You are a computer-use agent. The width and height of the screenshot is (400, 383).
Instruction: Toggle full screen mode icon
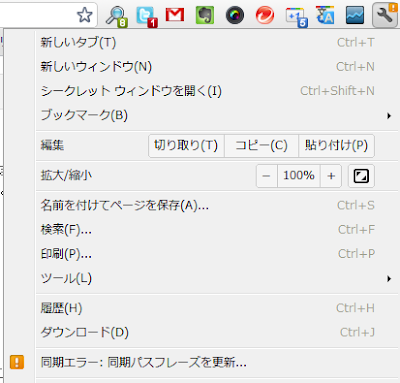click(x=361, y=176)
